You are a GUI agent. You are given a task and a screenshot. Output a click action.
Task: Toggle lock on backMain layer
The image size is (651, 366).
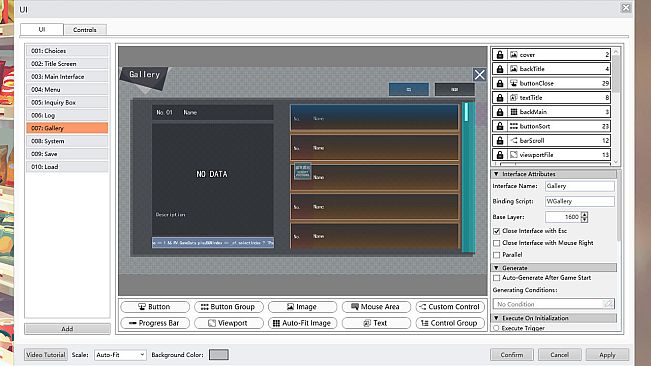coord(500,112)
